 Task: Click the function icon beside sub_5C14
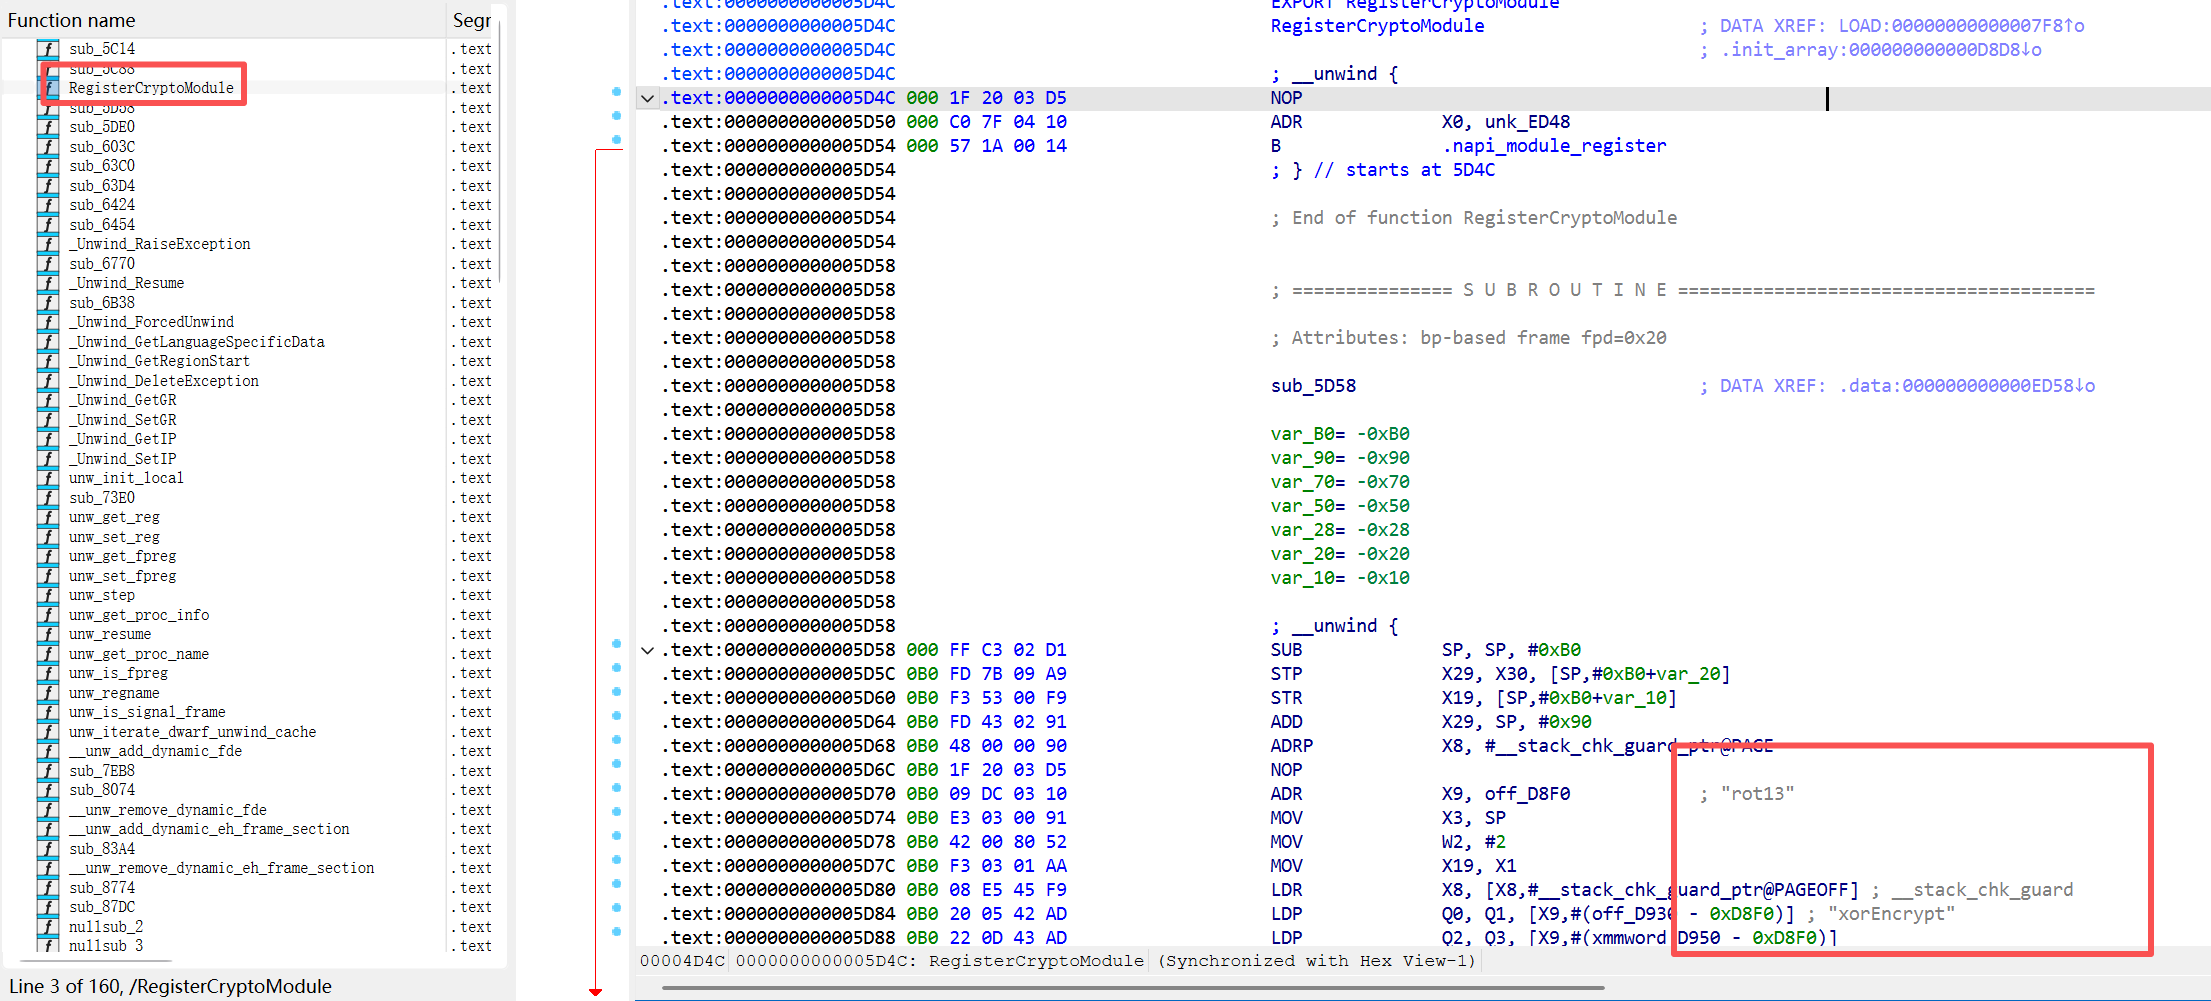47,49
